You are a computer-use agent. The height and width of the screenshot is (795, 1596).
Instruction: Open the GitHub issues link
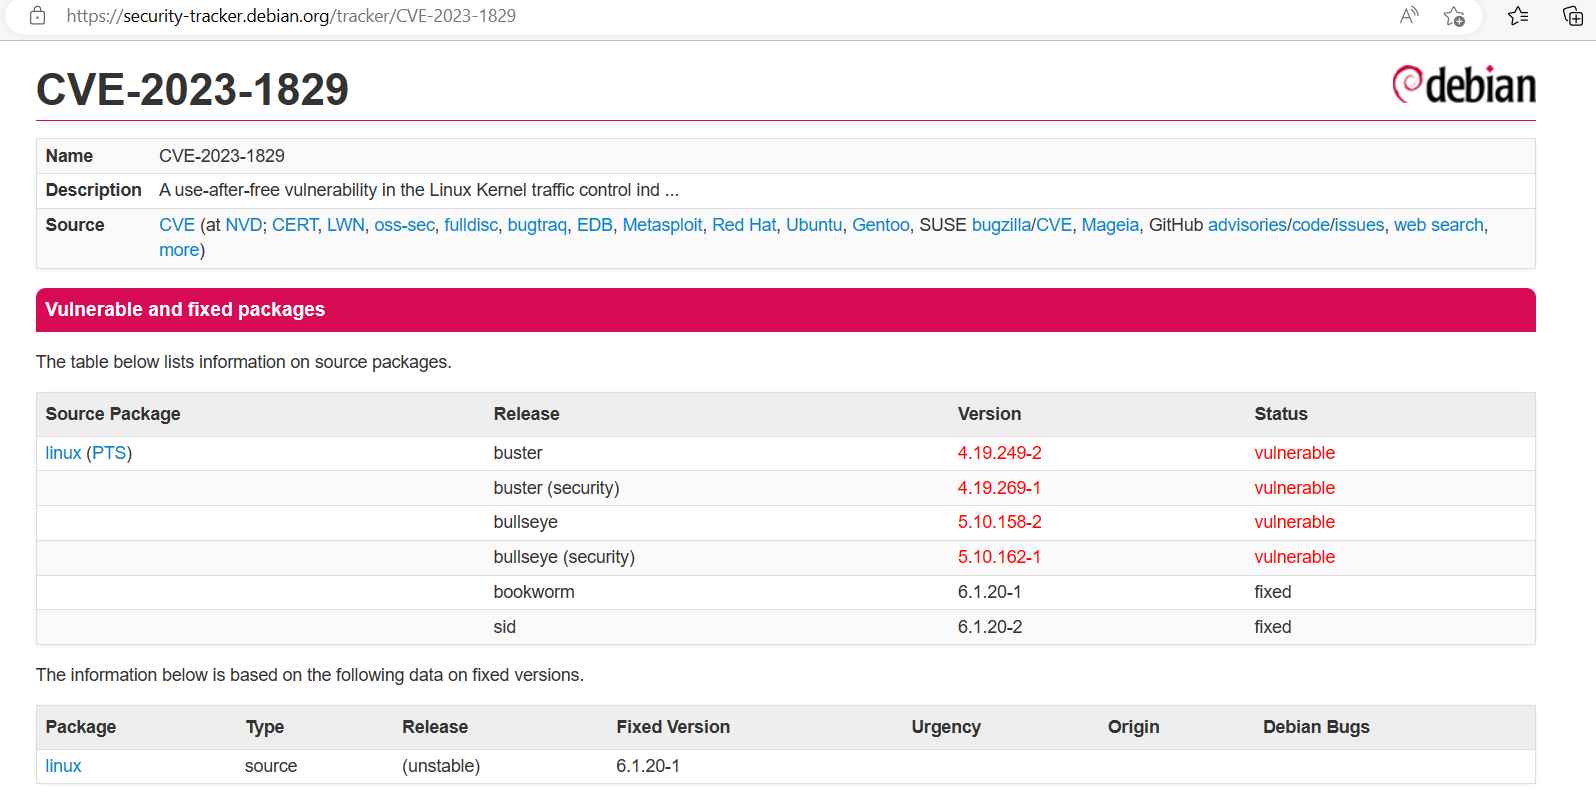pyautogui.click(x=1359, y=225)
